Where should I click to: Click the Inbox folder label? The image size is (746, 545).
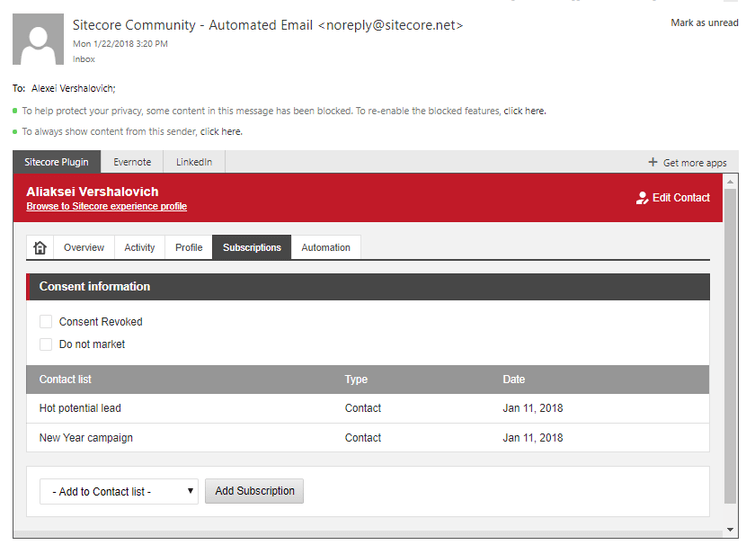[84, 59]
